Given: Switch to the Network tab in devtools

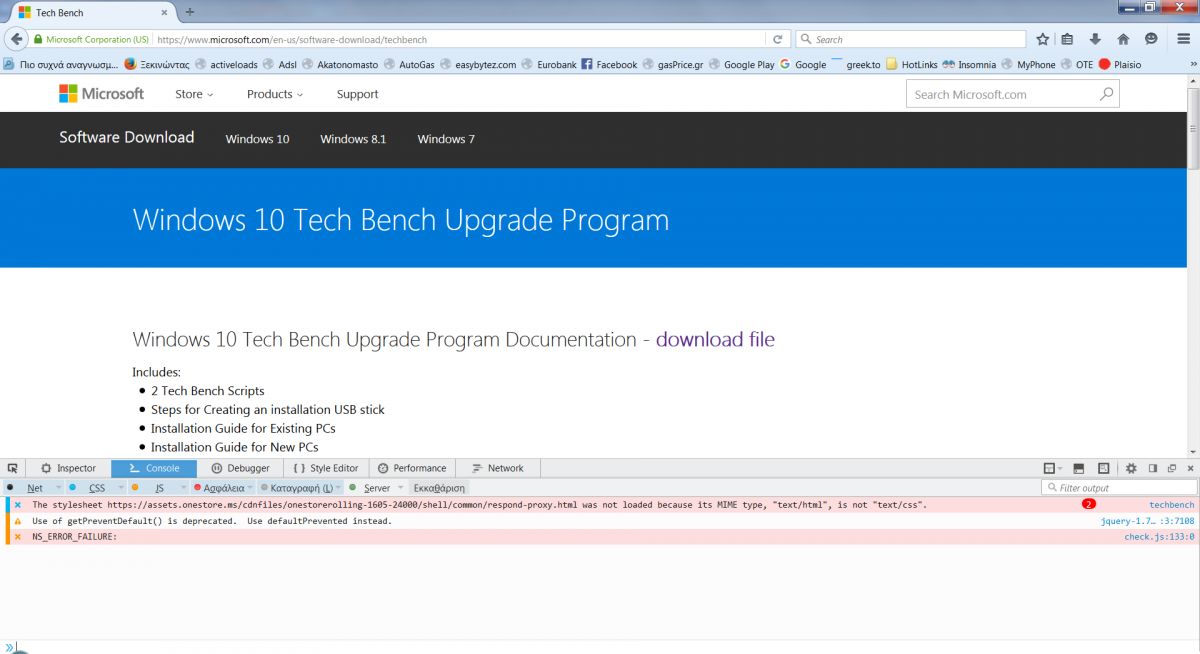Looking at the screenshot, I should pyautogui.click(x=498, y=468).
